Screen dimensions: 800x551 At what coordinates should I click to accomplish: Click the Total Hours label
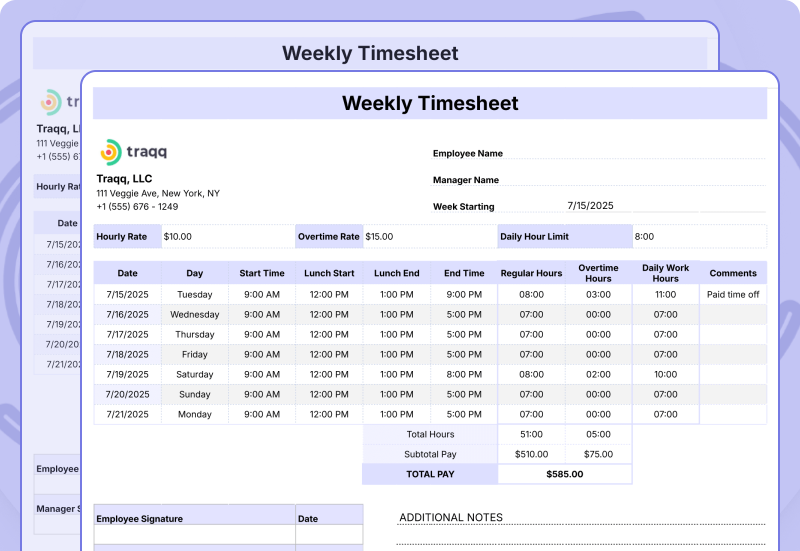coord(430,434)
